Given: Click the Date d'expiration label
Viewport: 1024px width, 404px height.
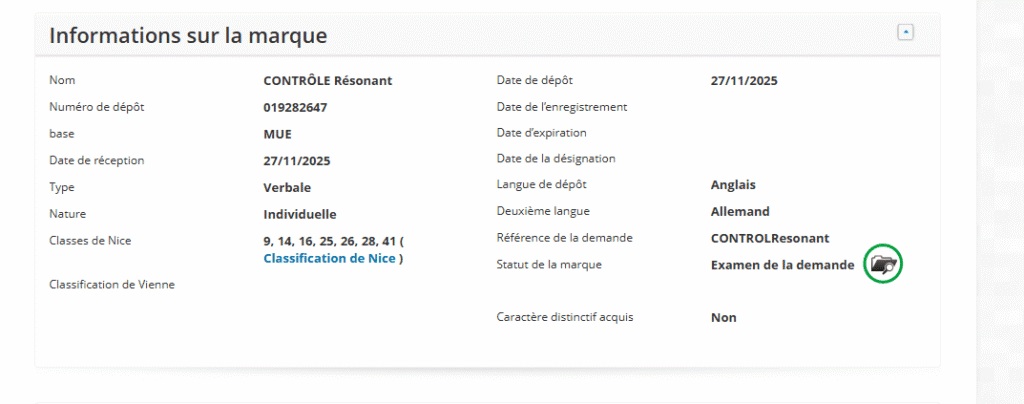Looking at the screenshot, I should coord(541,132).
